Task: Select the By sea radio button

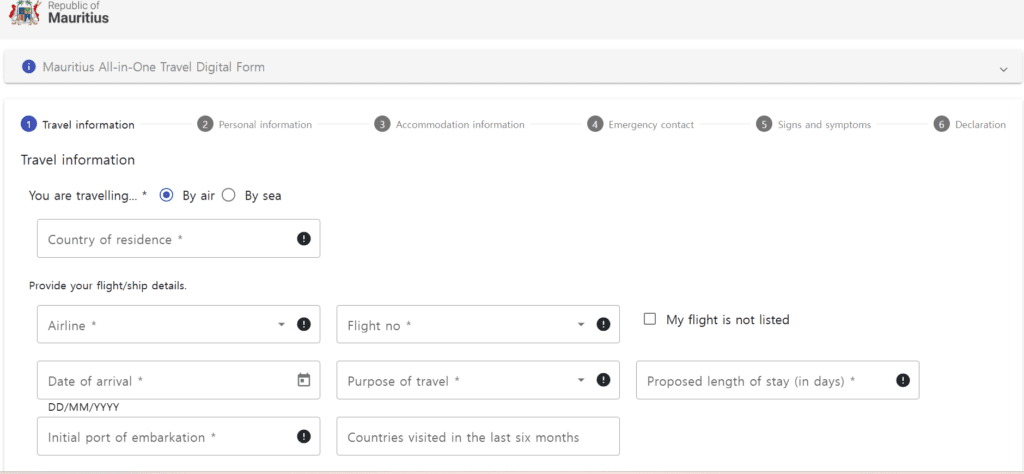Action: 229,195
